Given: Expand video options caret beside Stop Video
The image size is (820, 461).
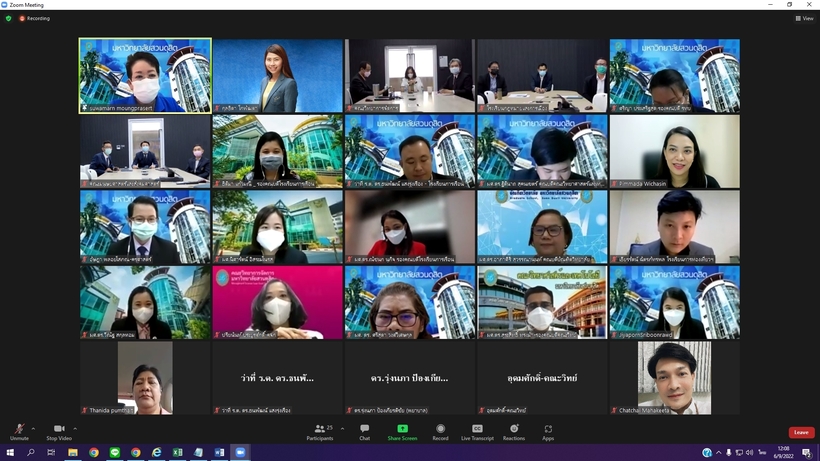Looking at the screenshot, I should click(x=74, y=428).
